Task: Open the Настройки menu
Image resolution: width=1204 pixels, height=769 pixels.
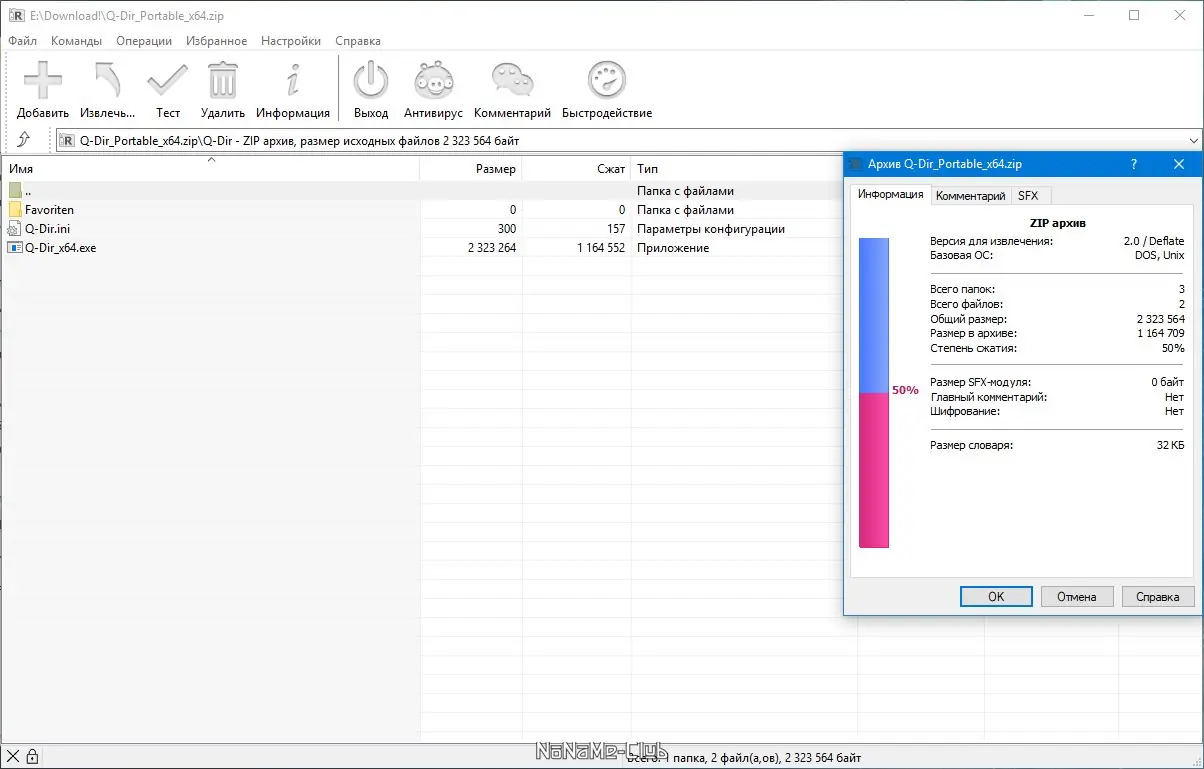Action: pyautogui.click(x=291, y=41)
